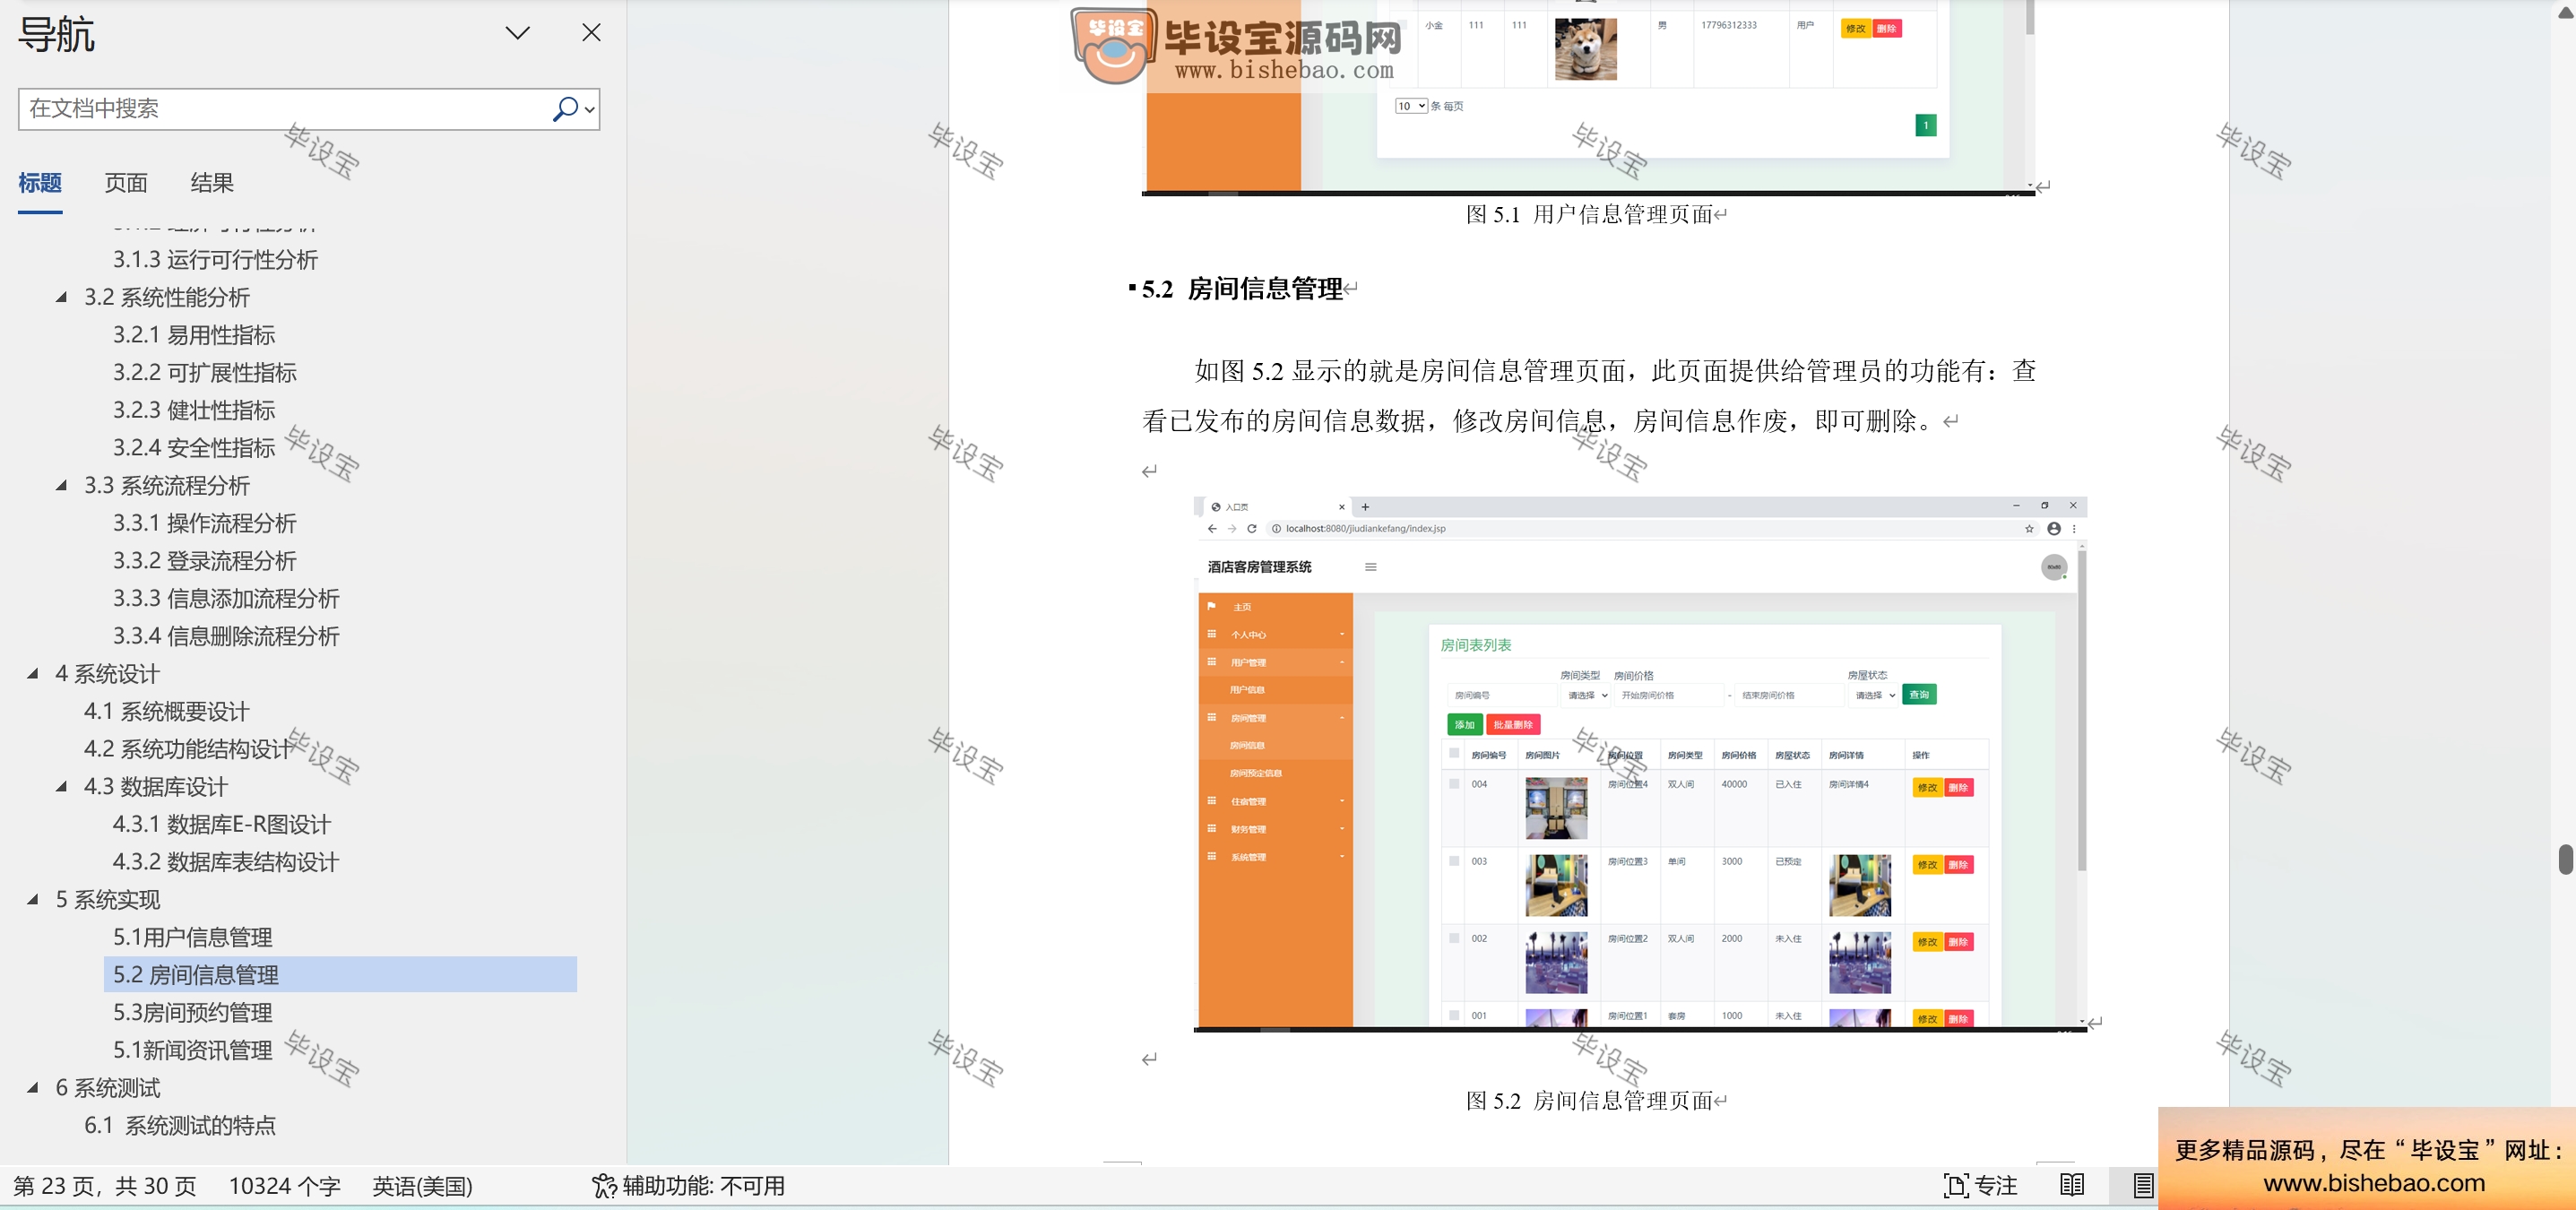Go to heading 3.3.4 信息删除流程分析
The width and height of the screenshot is (2576, 1210).
[x=226, y=636]
